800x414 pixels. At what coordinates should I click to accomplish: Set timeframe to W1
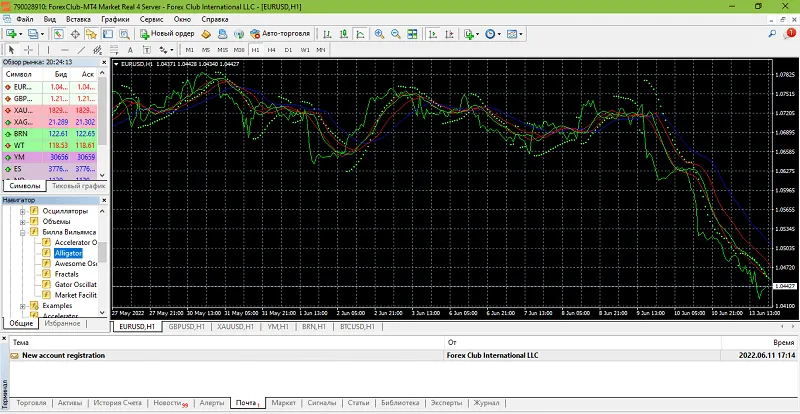tap(305, 50)
